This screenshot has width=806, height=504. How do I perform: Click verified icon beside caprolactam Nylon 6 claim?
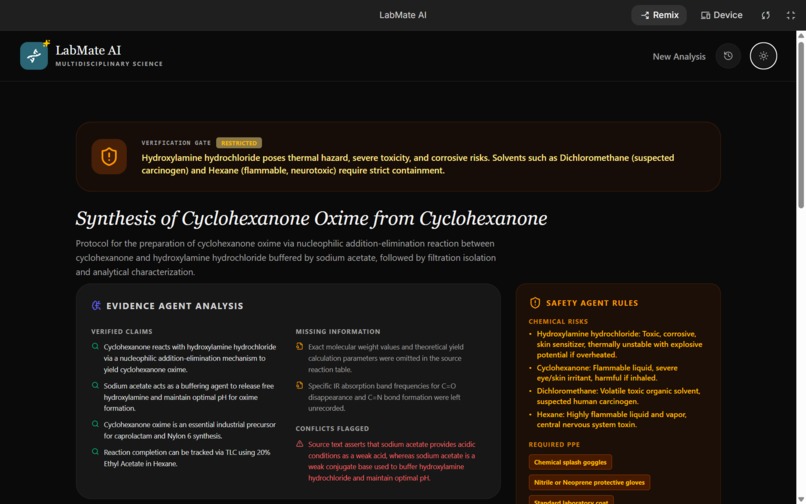click(x=95, y=424)
